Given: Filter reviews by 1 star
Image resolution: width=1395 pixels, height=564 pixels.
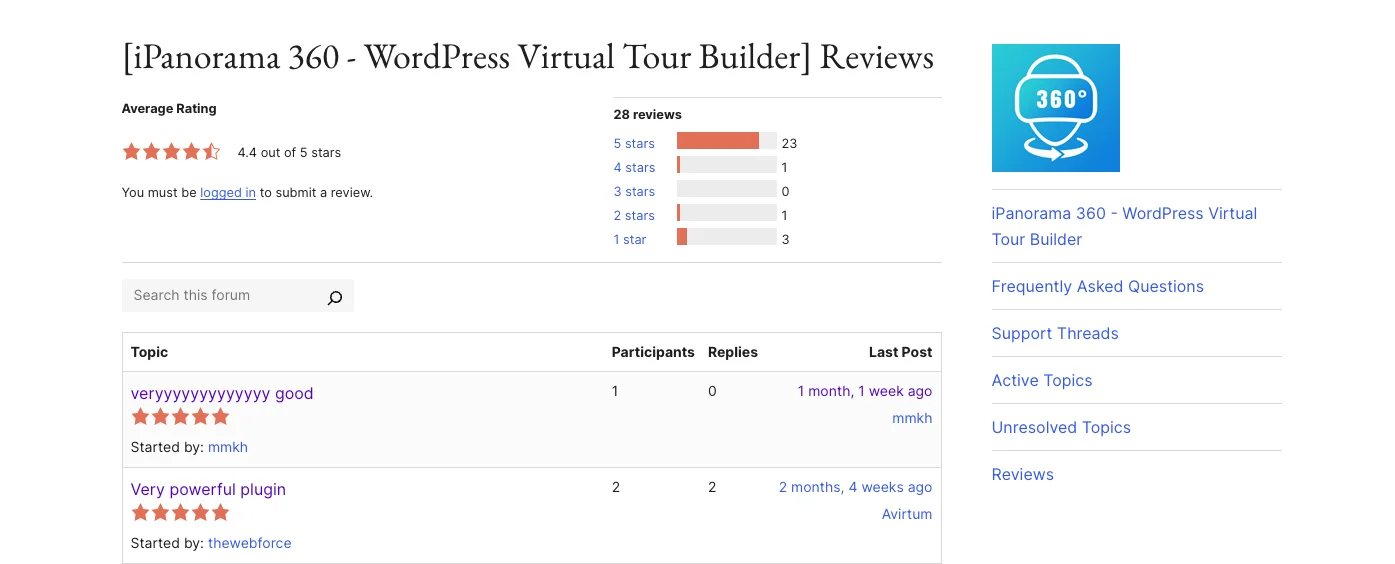Looking at the screenshot, I should [x=630, y=240].
